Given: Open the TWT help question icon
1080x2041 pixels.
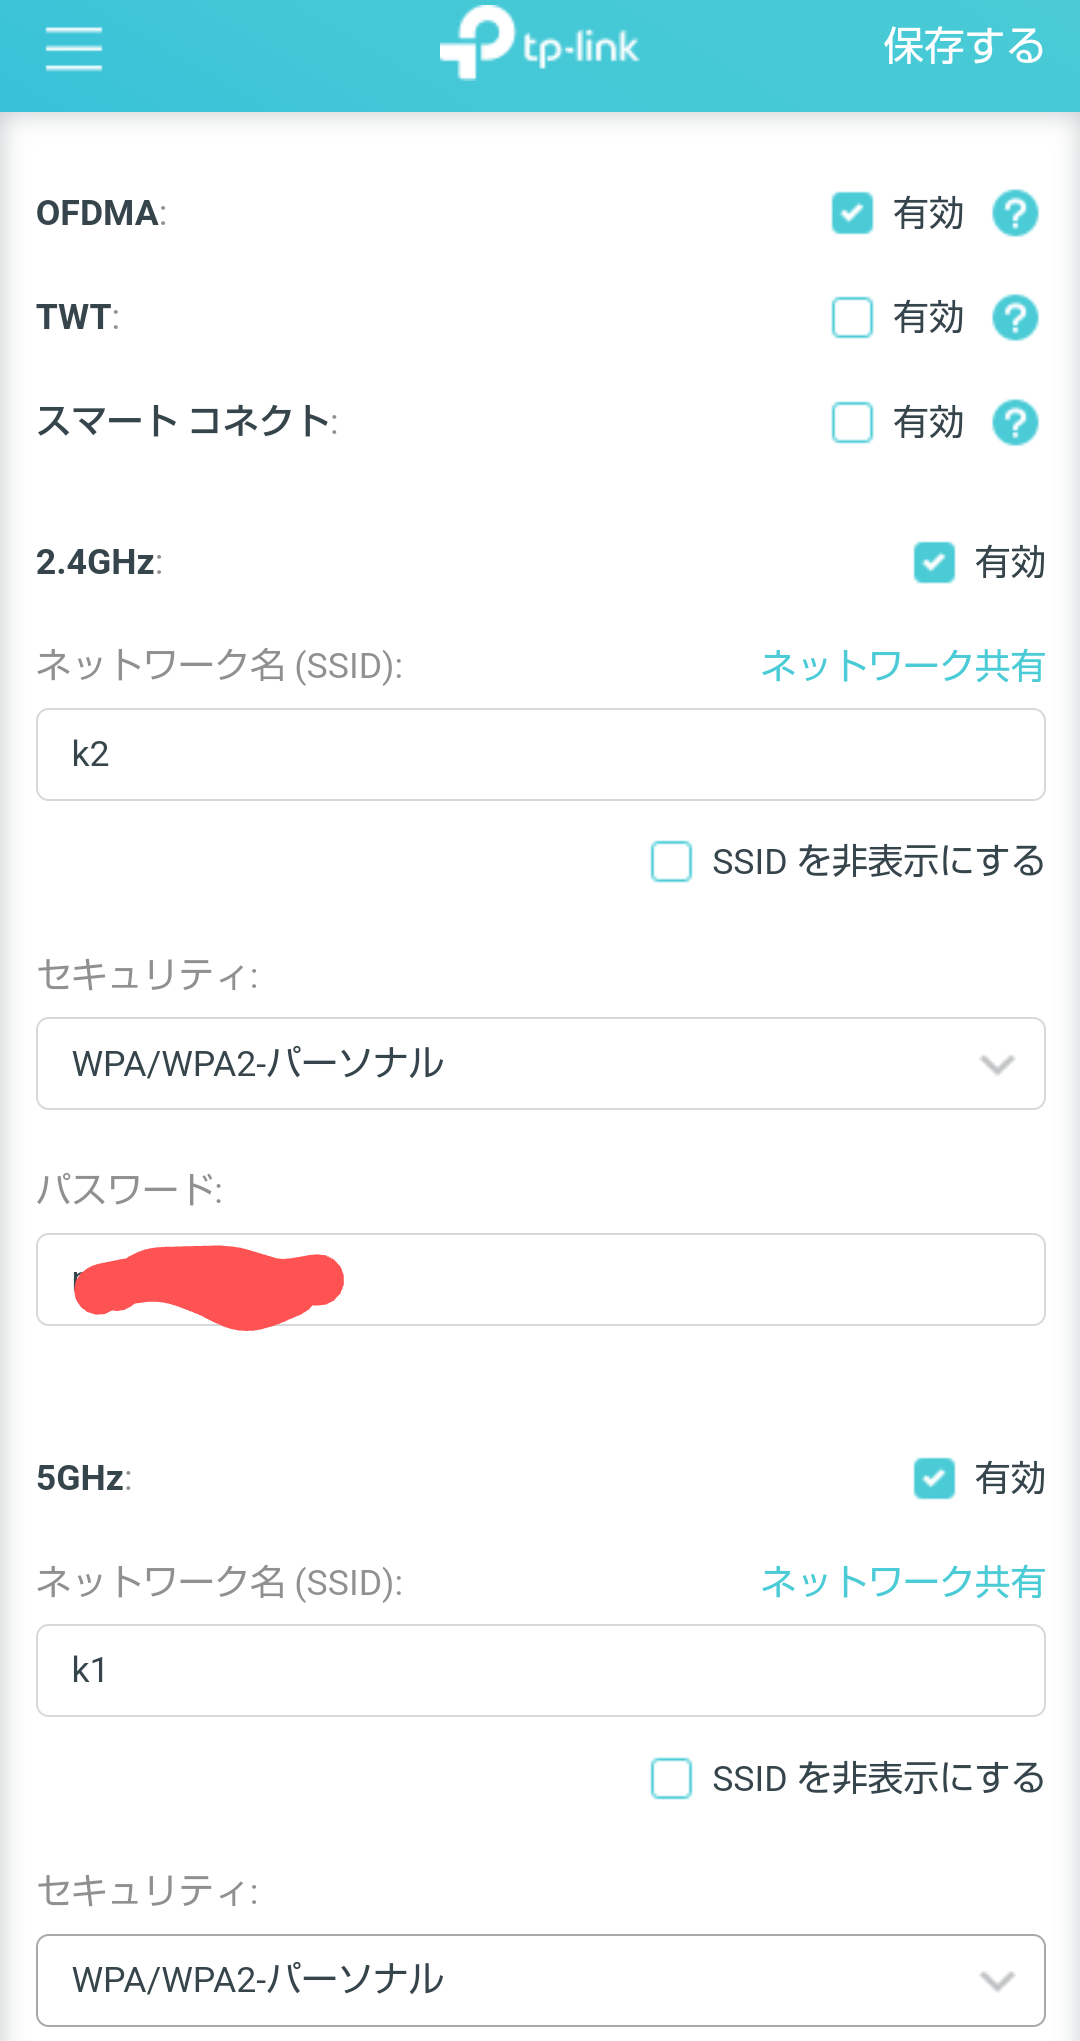Looking at the screenshot, I should [1015, 318].
